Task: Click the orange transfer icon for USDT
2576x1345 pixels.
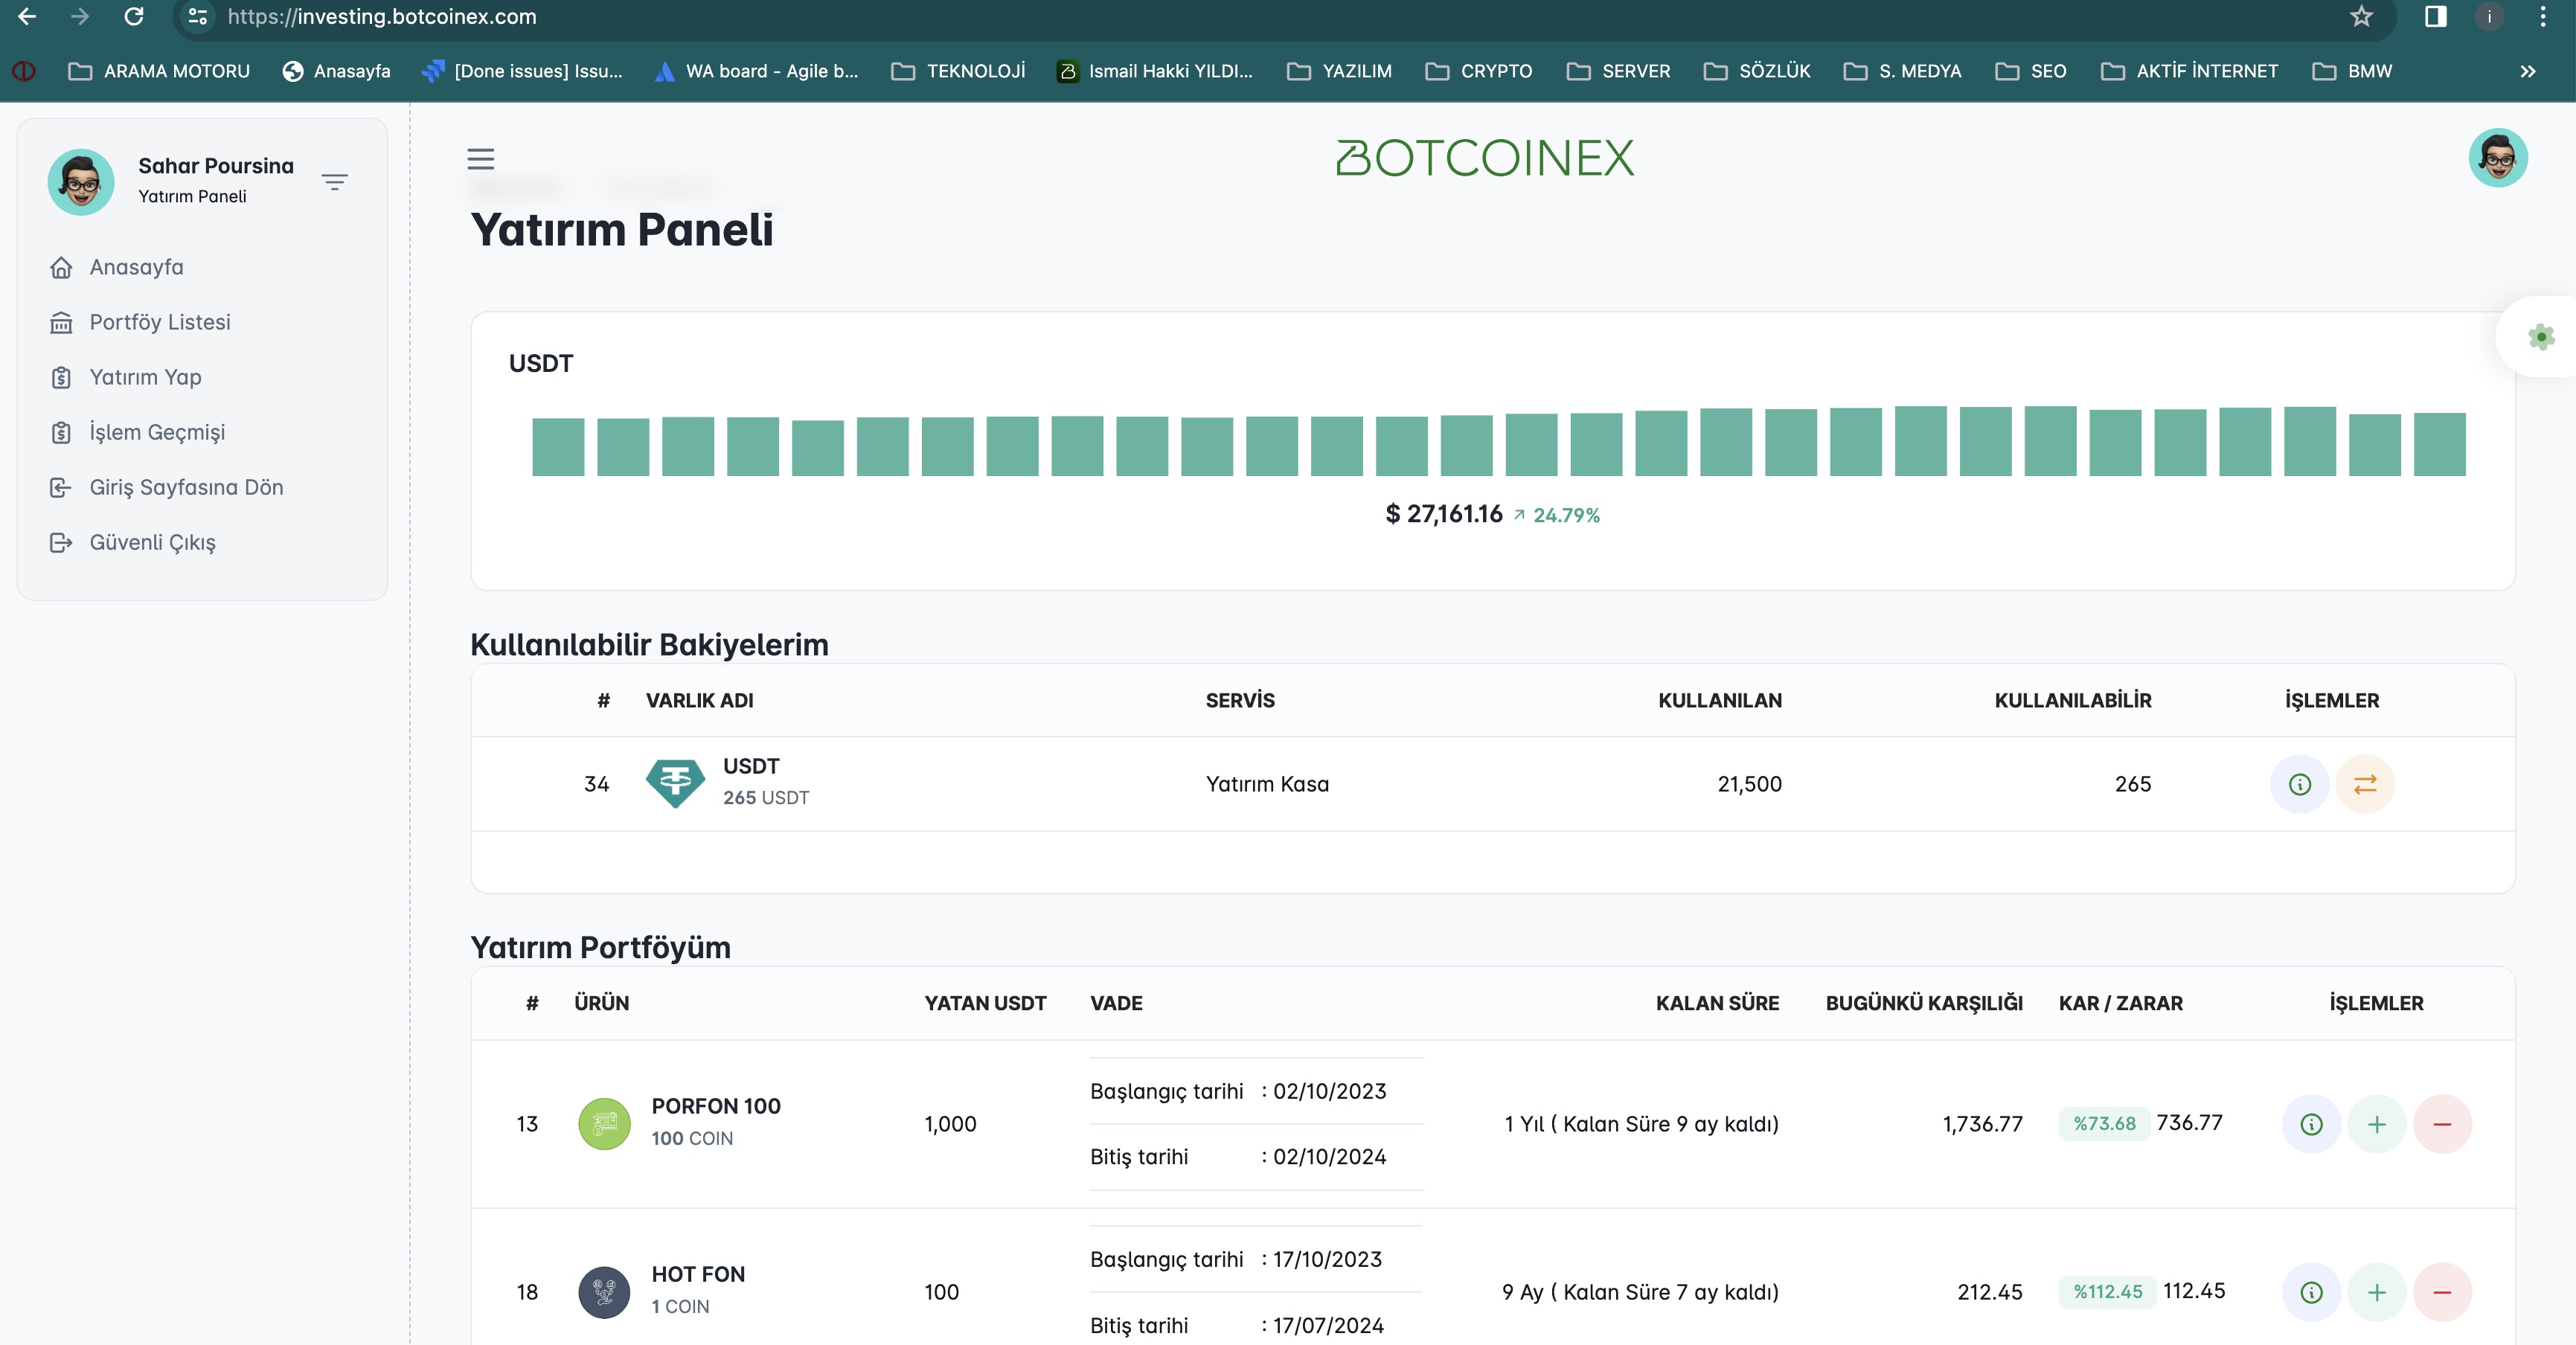Action: (2365, 784)
